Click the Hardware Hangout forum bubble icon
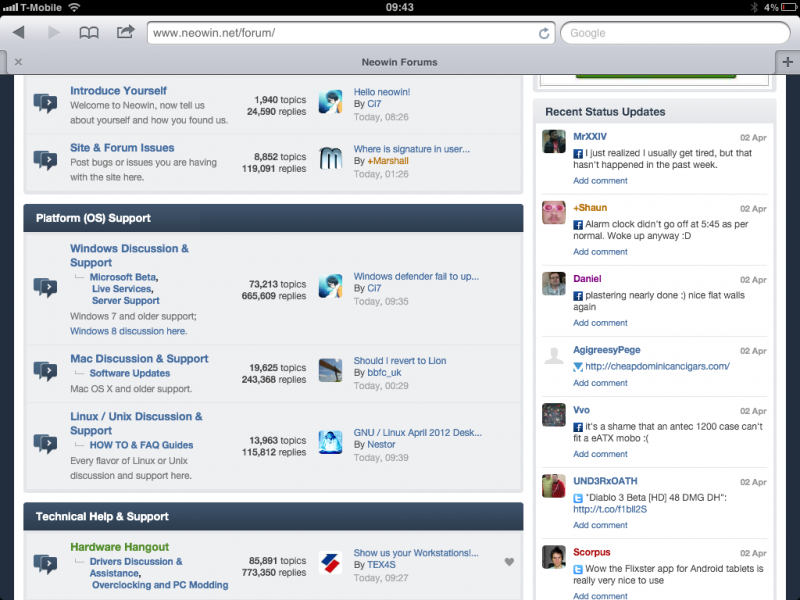Viewport: 800px width, 600px height. coord(45,564)
